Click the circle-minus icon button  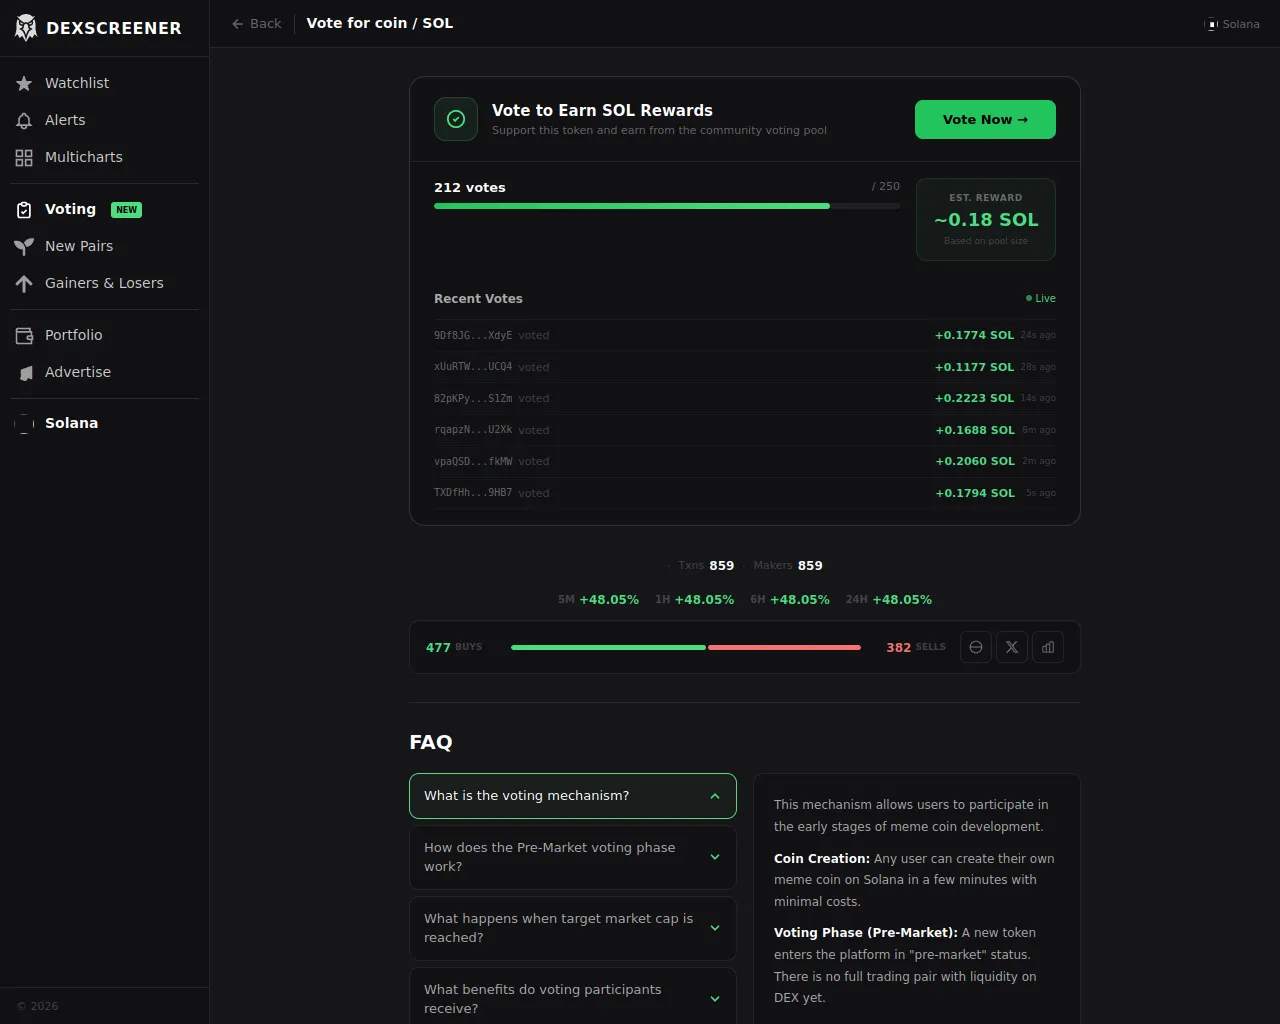[x=975, y=647]
